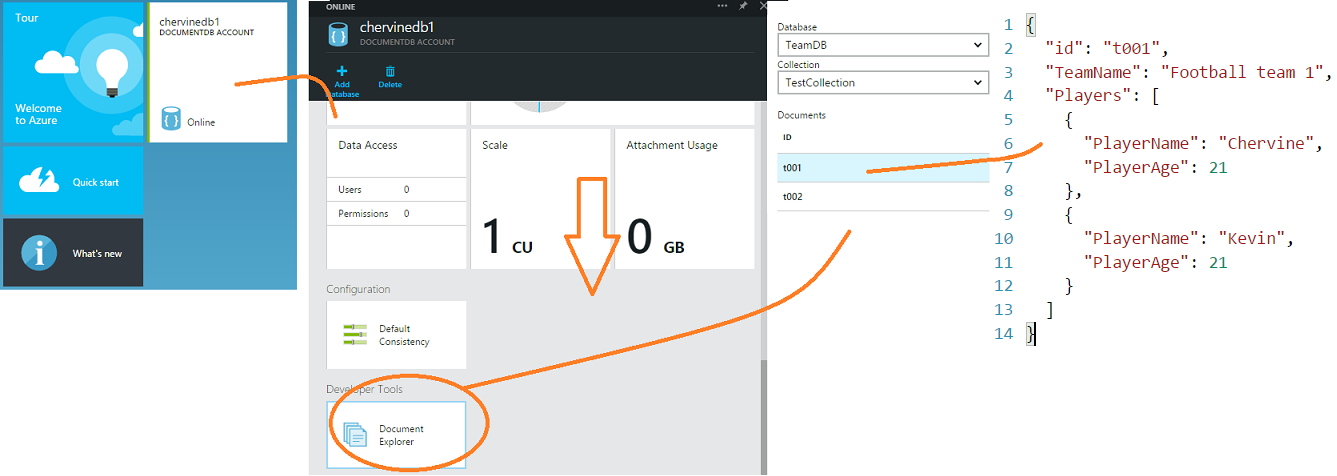This screenshot has height=476, width=1337.
Task: Click the "Players" key in JSON editor
Action: [1087, 96]
